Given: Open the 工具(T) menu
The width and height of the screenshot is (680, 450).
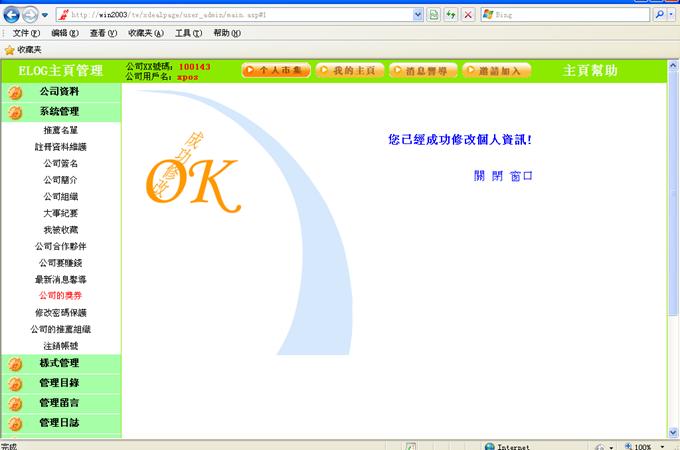Looking at the screenshot, I should (x=188, y=33).
